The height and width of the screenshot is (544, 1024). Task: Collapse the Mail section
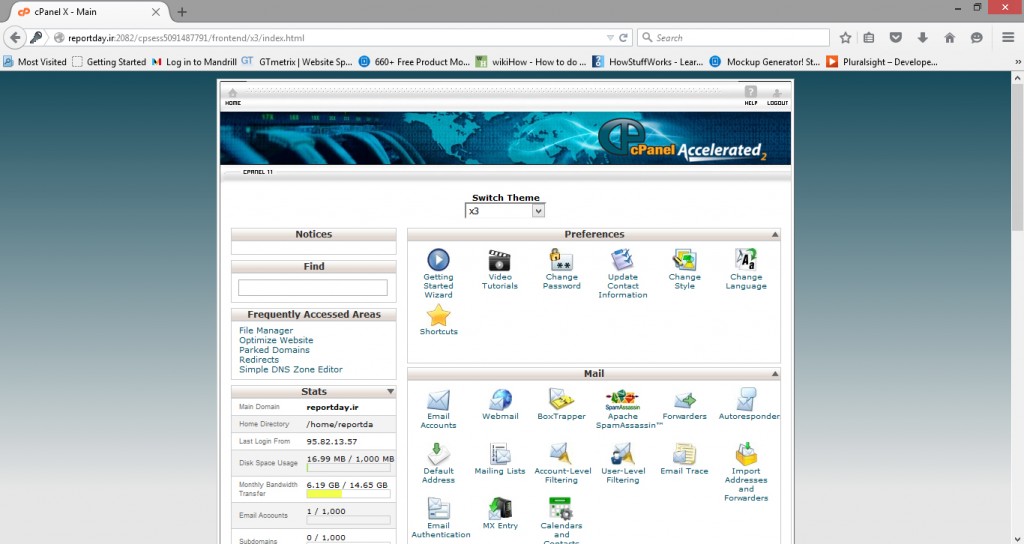point(775,374)
